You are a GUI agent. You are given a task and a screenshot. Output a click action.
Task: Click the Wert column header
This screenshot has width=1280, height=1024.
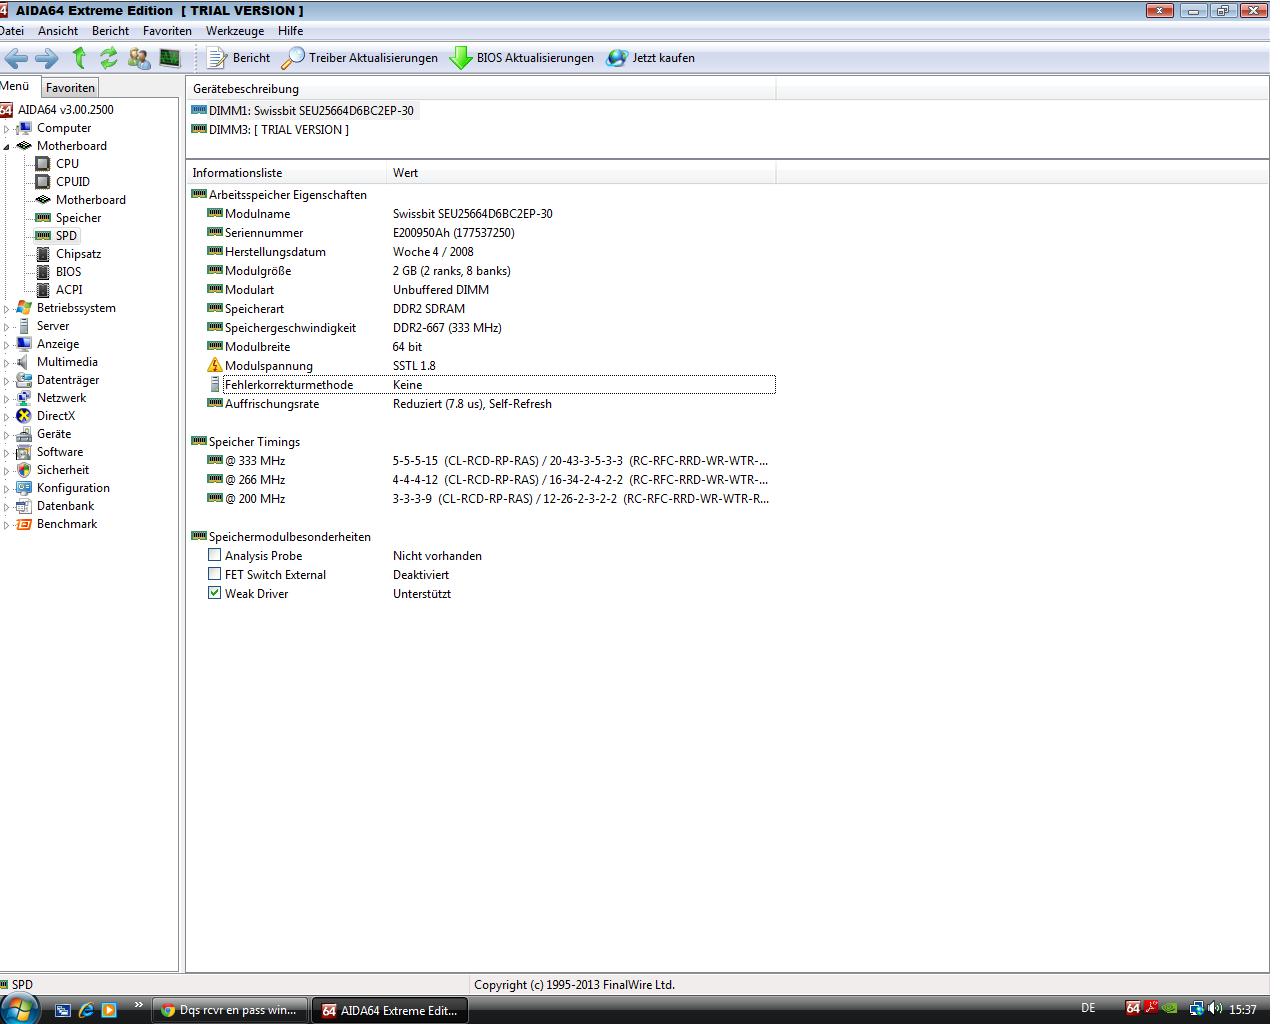581,173
